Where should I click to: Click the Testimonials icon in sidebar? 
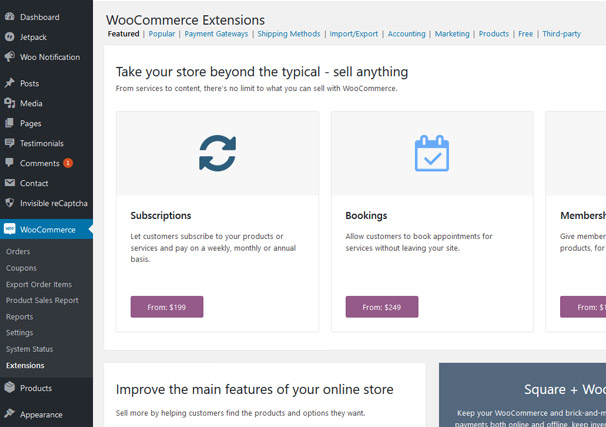tap(10, 143)
